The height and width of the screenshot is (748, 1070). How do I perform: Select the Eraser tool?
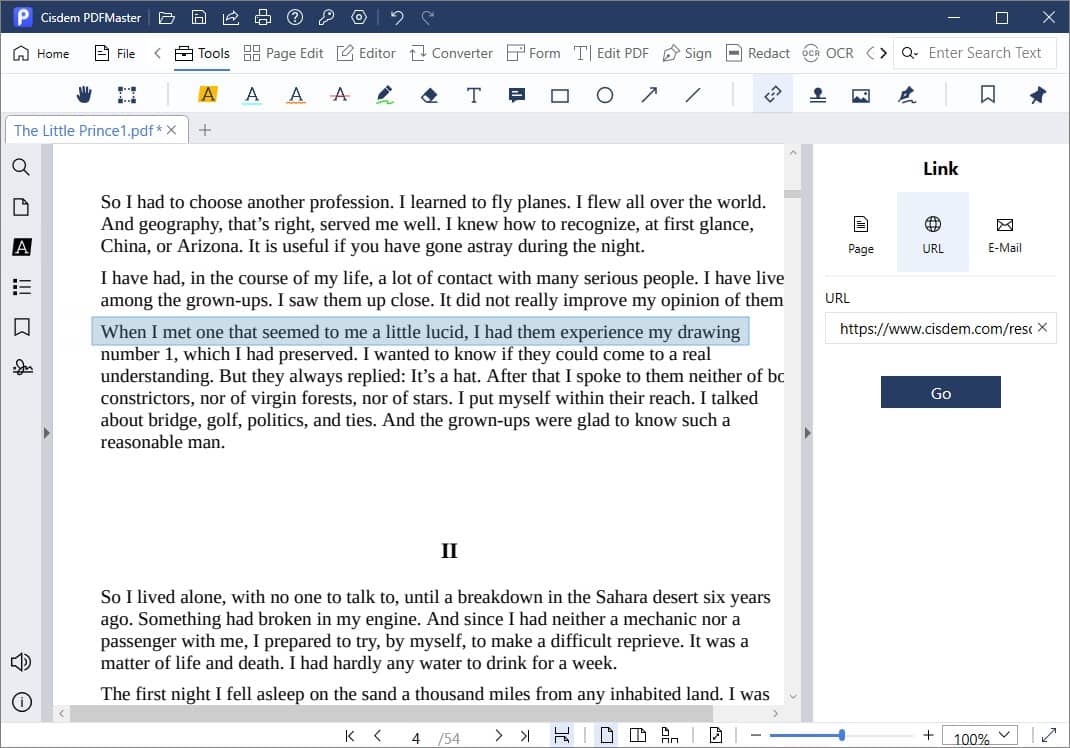coord(428,94)
